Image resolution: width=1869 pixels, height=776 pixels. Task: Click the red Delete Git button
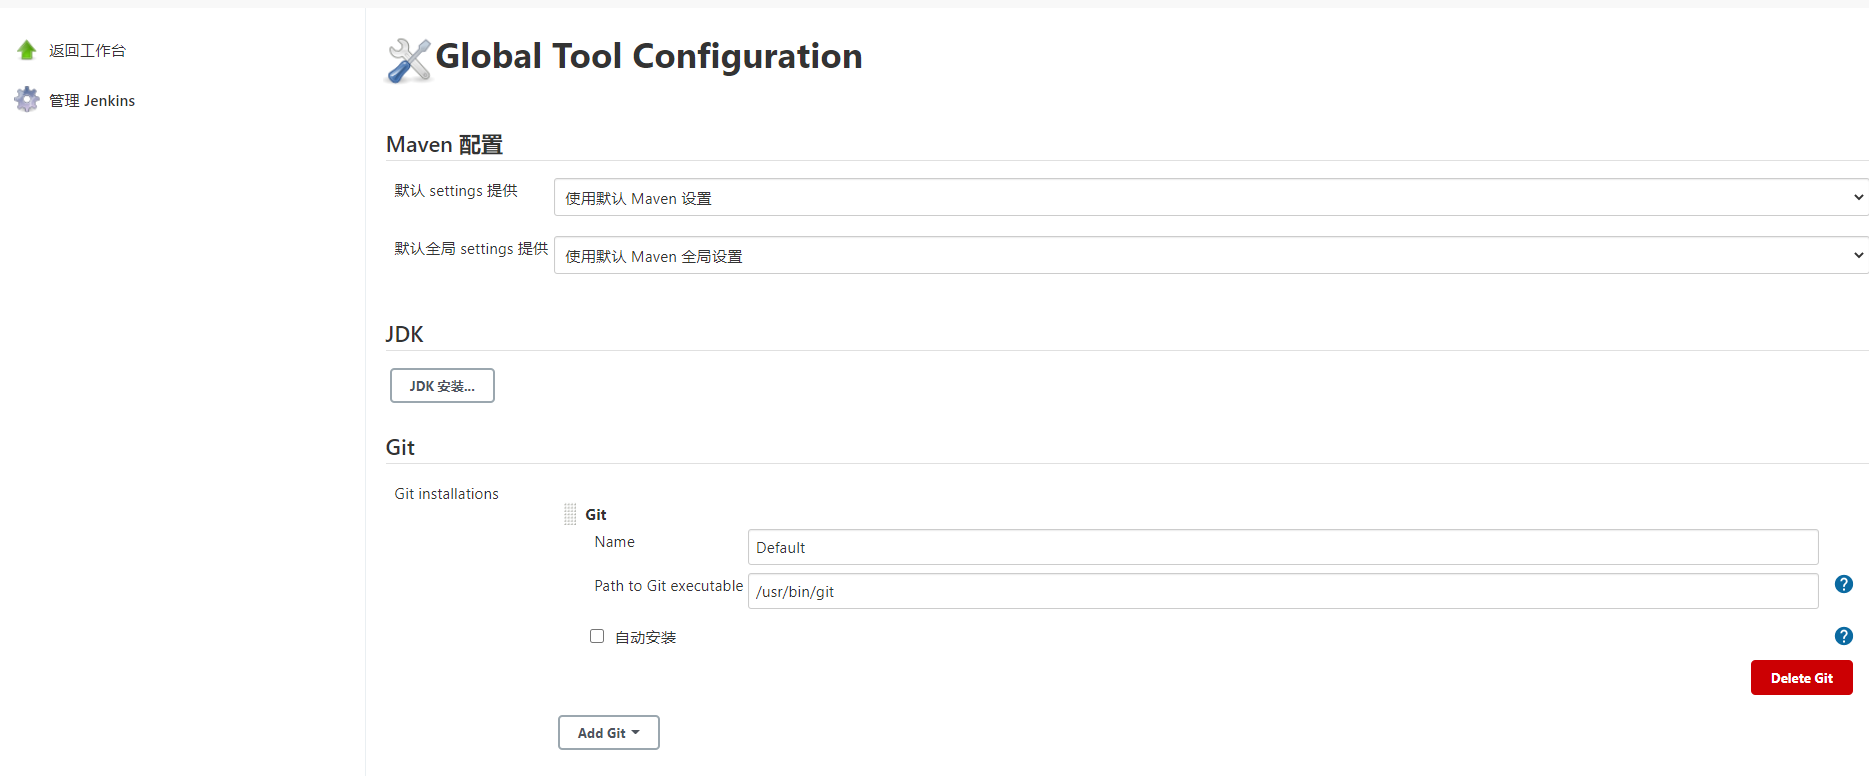click(1801, 677)
